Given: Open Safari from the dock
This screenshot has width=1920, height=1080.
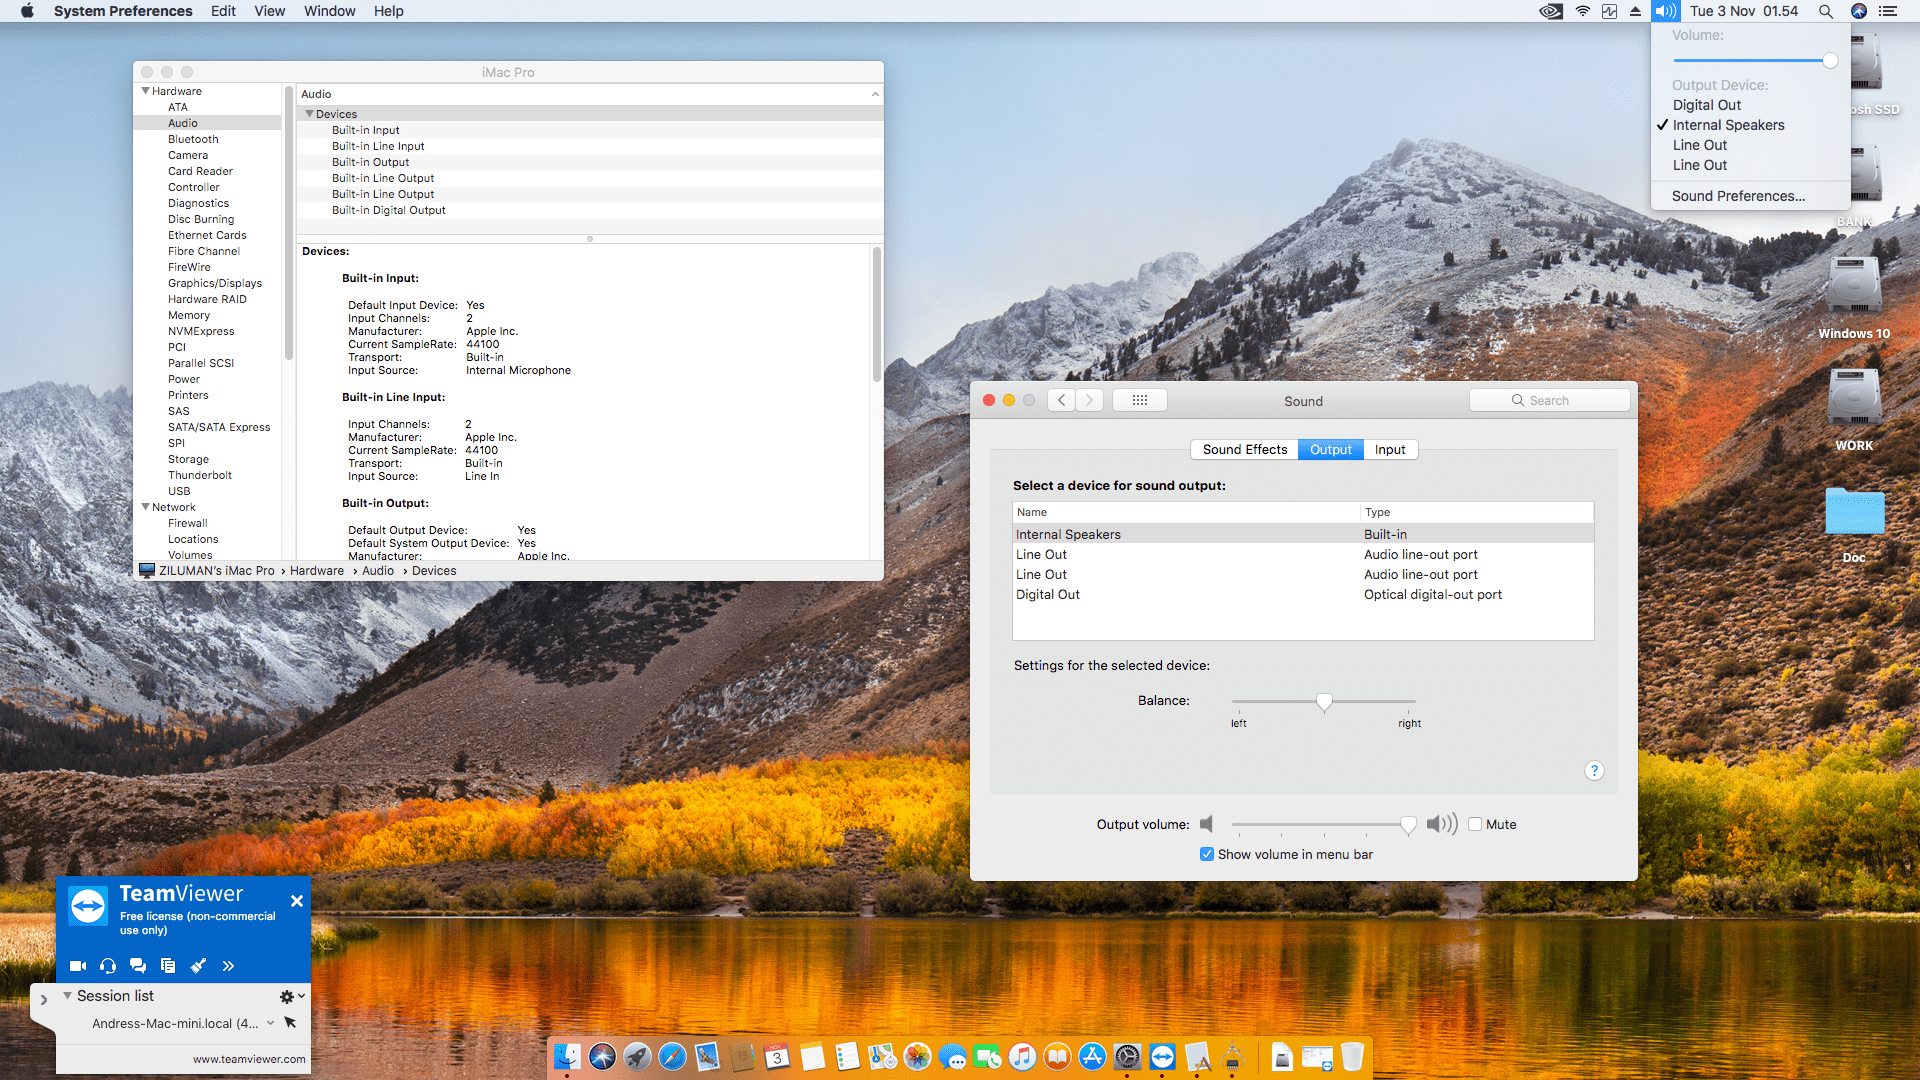Looking at the screenshot, I should [x=672, y=1057].
